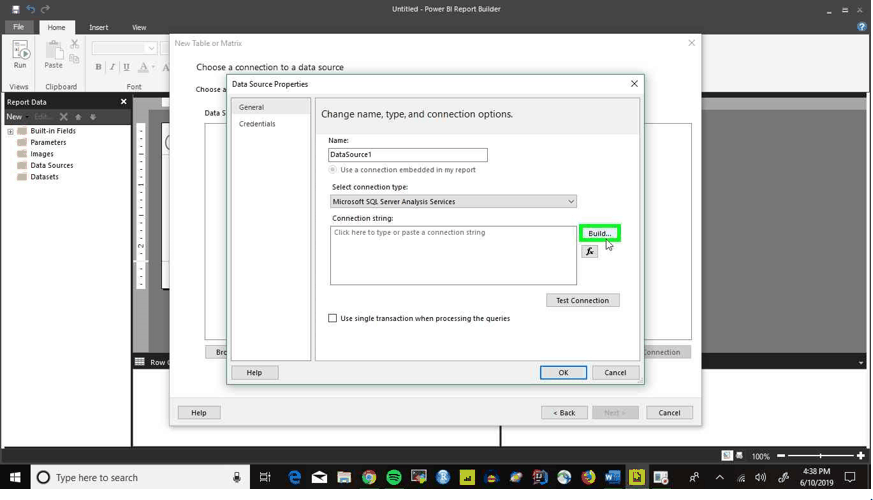Close the Report Data pane

[124, 102]
